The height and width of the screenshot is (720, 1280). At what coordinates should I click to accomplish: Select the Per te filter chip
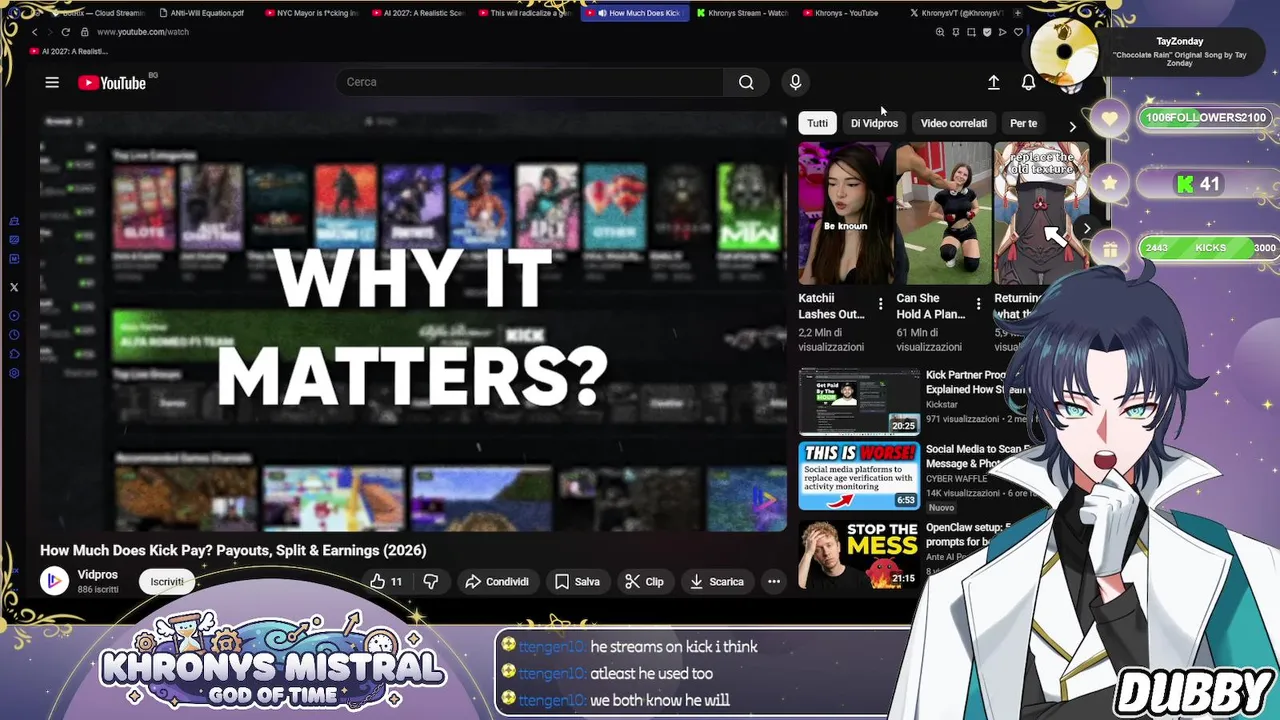click(x=1023, y=123)
